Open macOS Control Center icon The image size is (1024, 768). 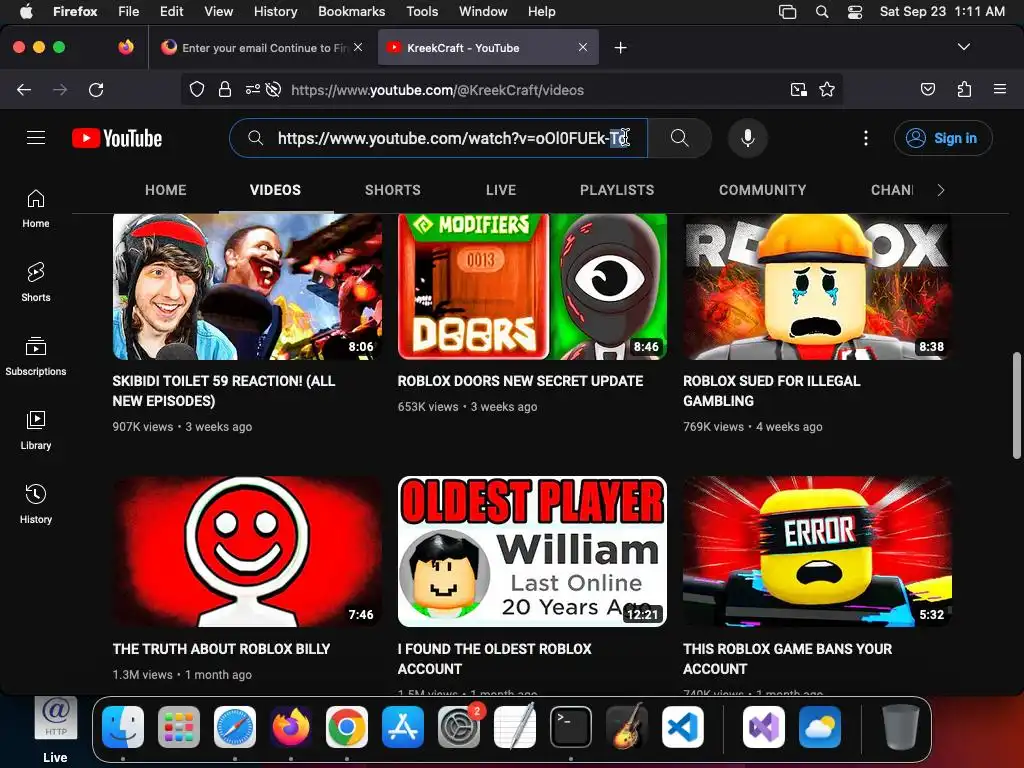click(855, 12)
